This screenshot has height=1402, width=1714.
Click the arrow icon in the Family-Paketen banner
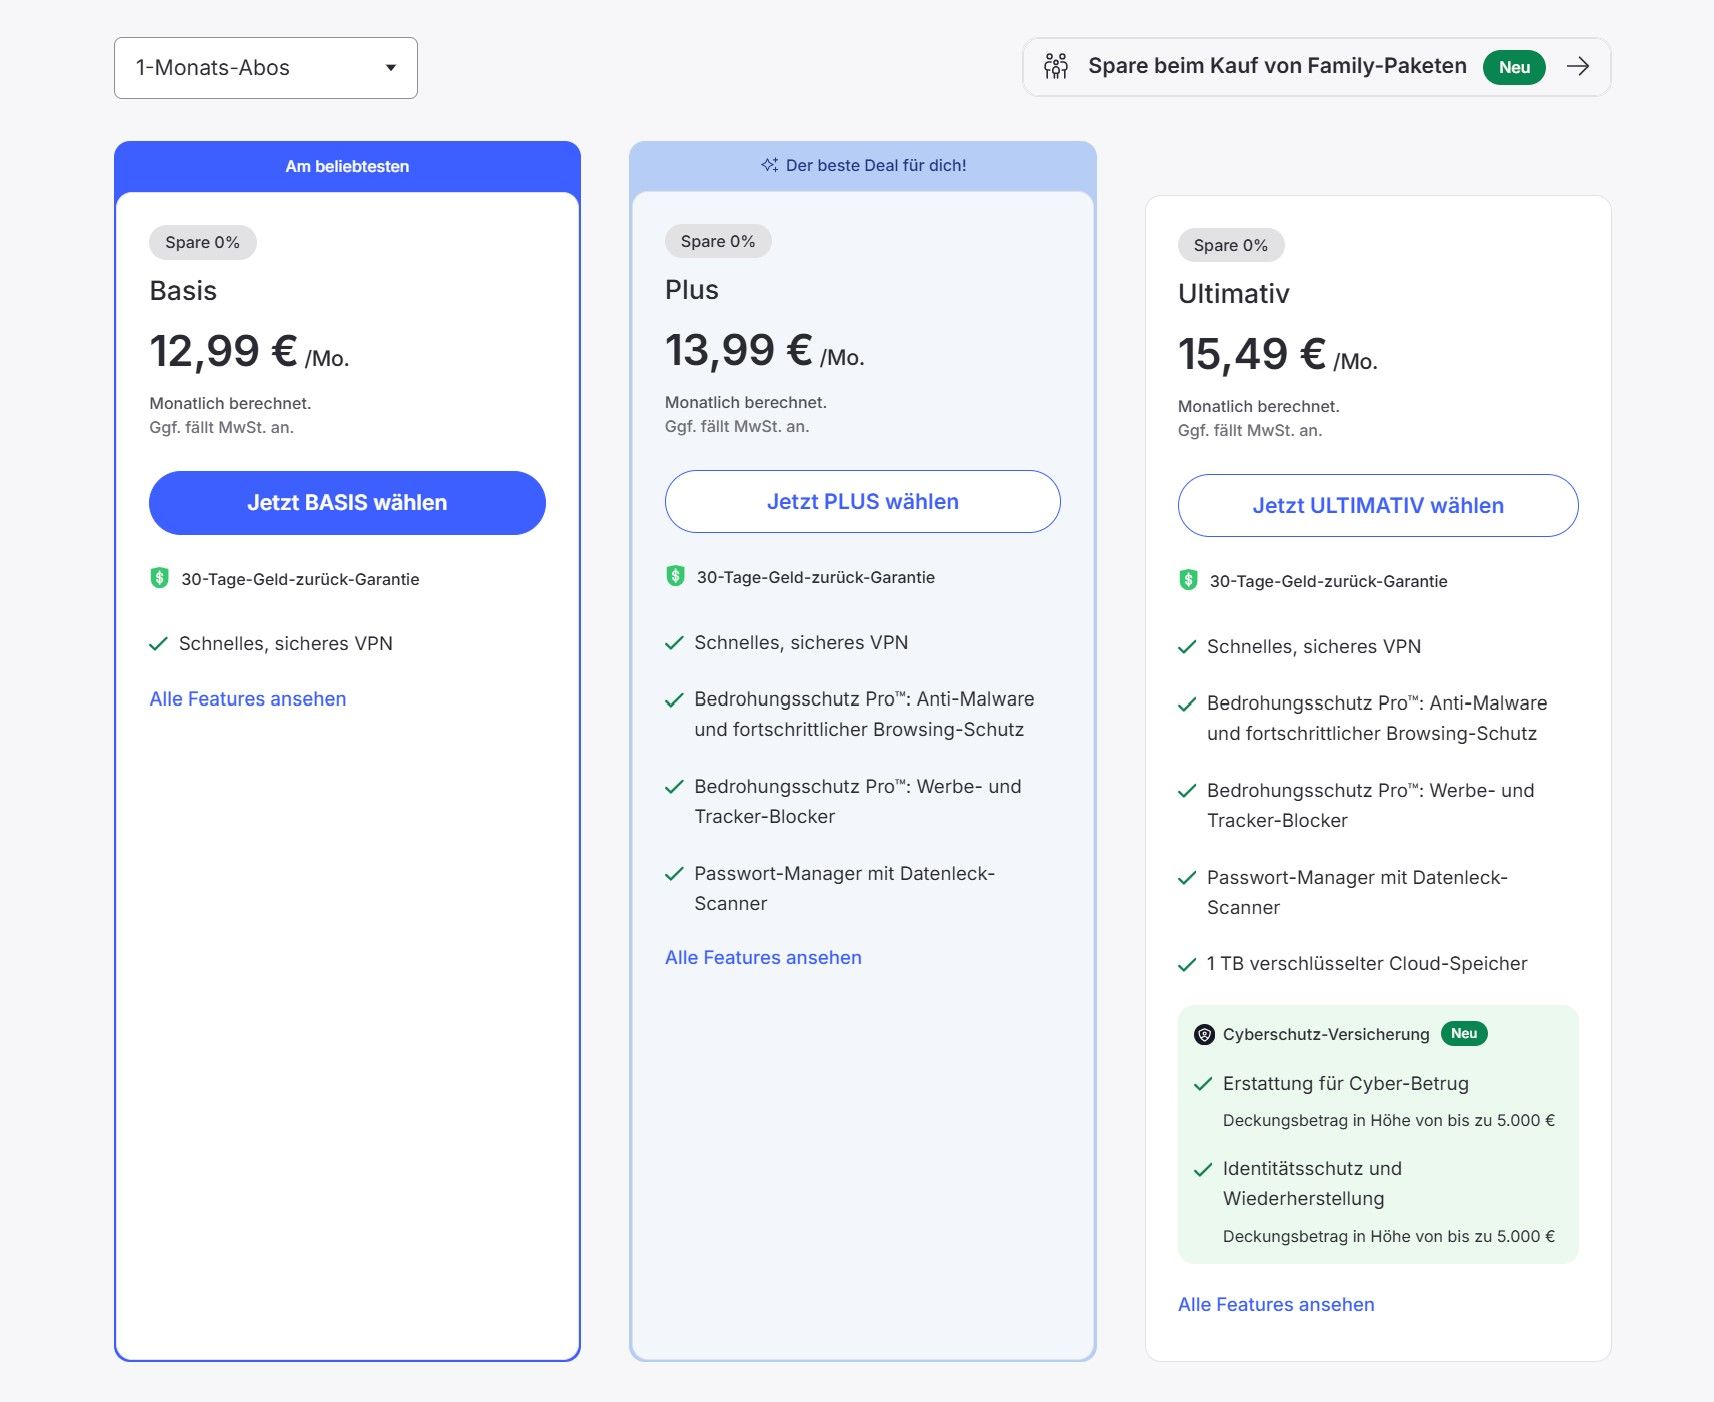(x=1578, y=66)
